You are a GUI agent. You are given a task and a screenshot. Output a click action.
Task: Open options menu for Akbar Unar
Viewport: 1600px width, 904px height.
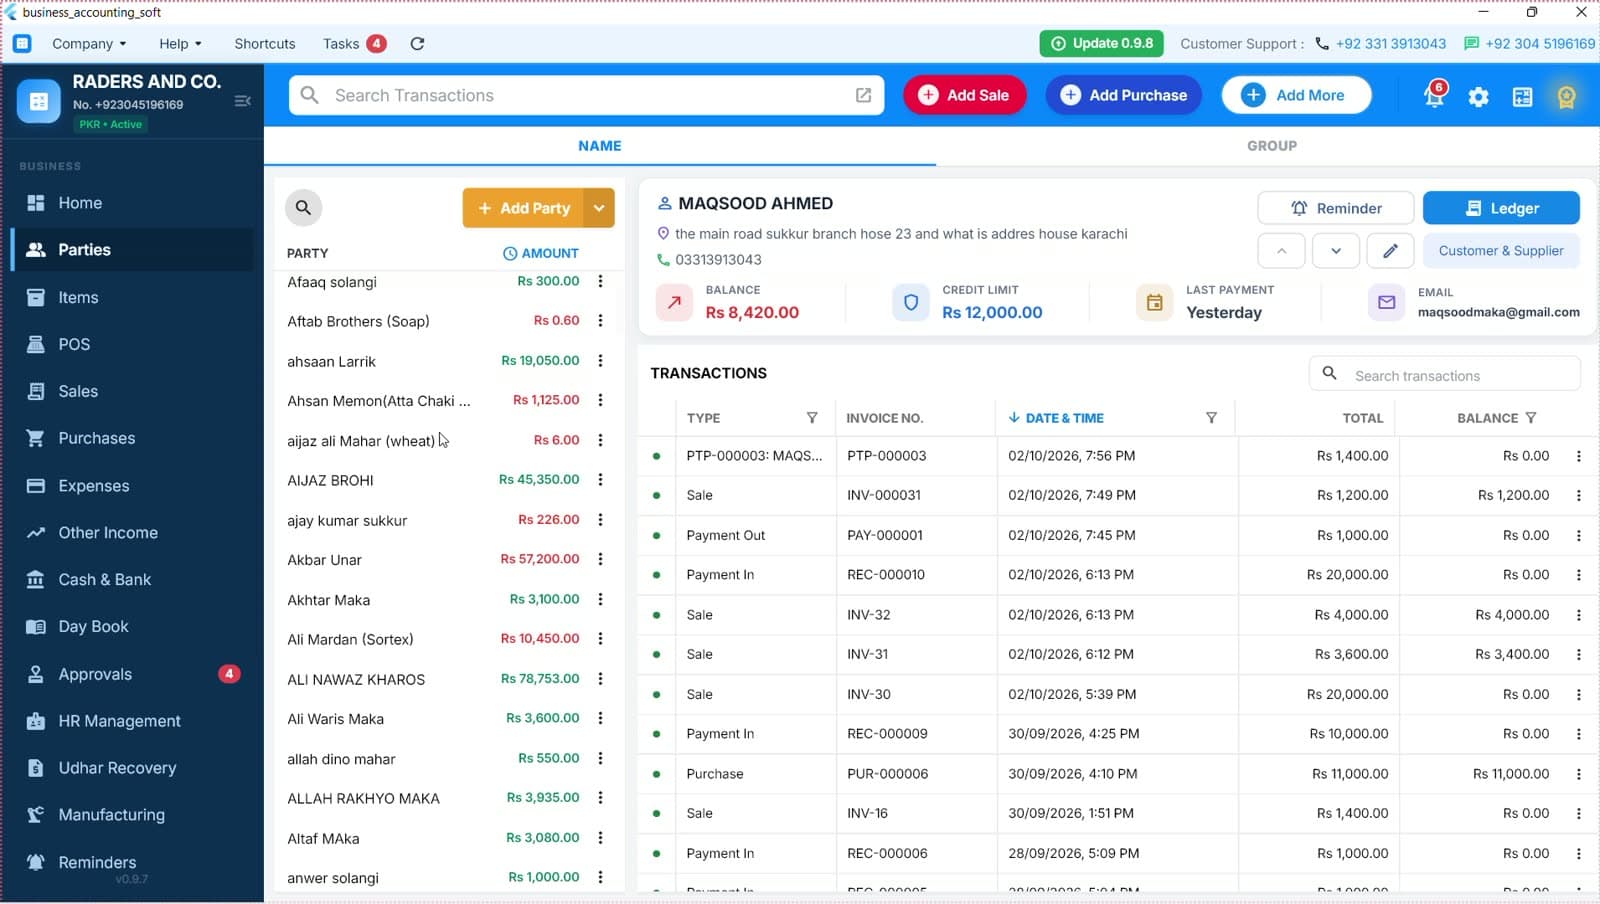click(x=600, y=559)
